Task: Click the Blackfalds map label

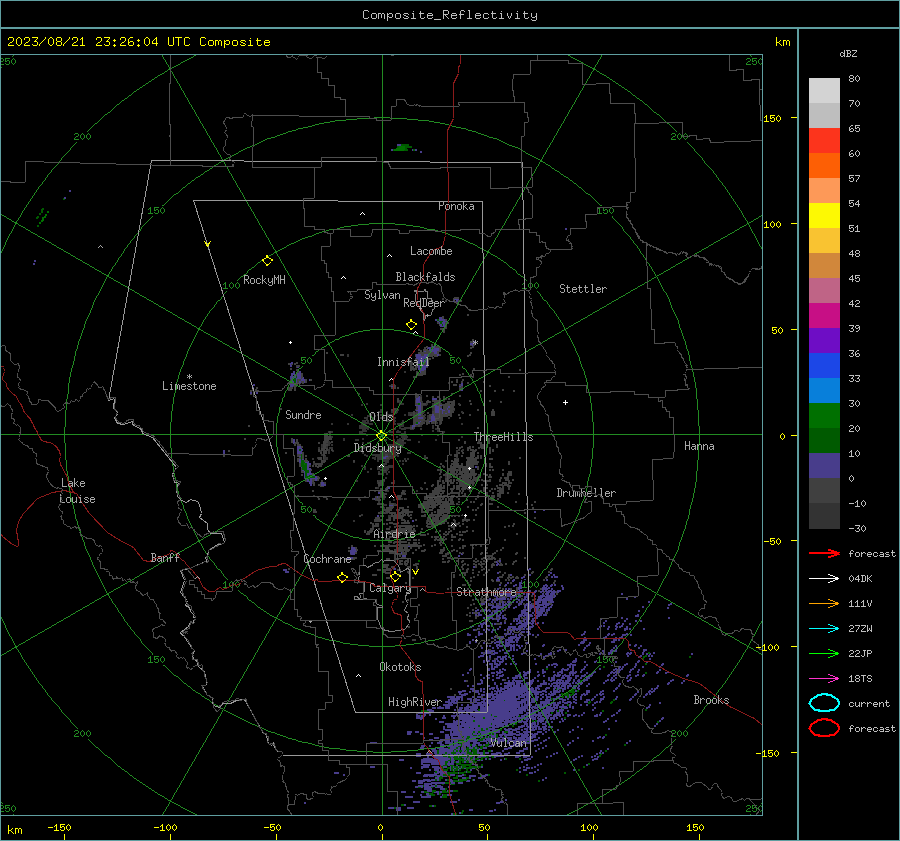Action: (425, 277)
